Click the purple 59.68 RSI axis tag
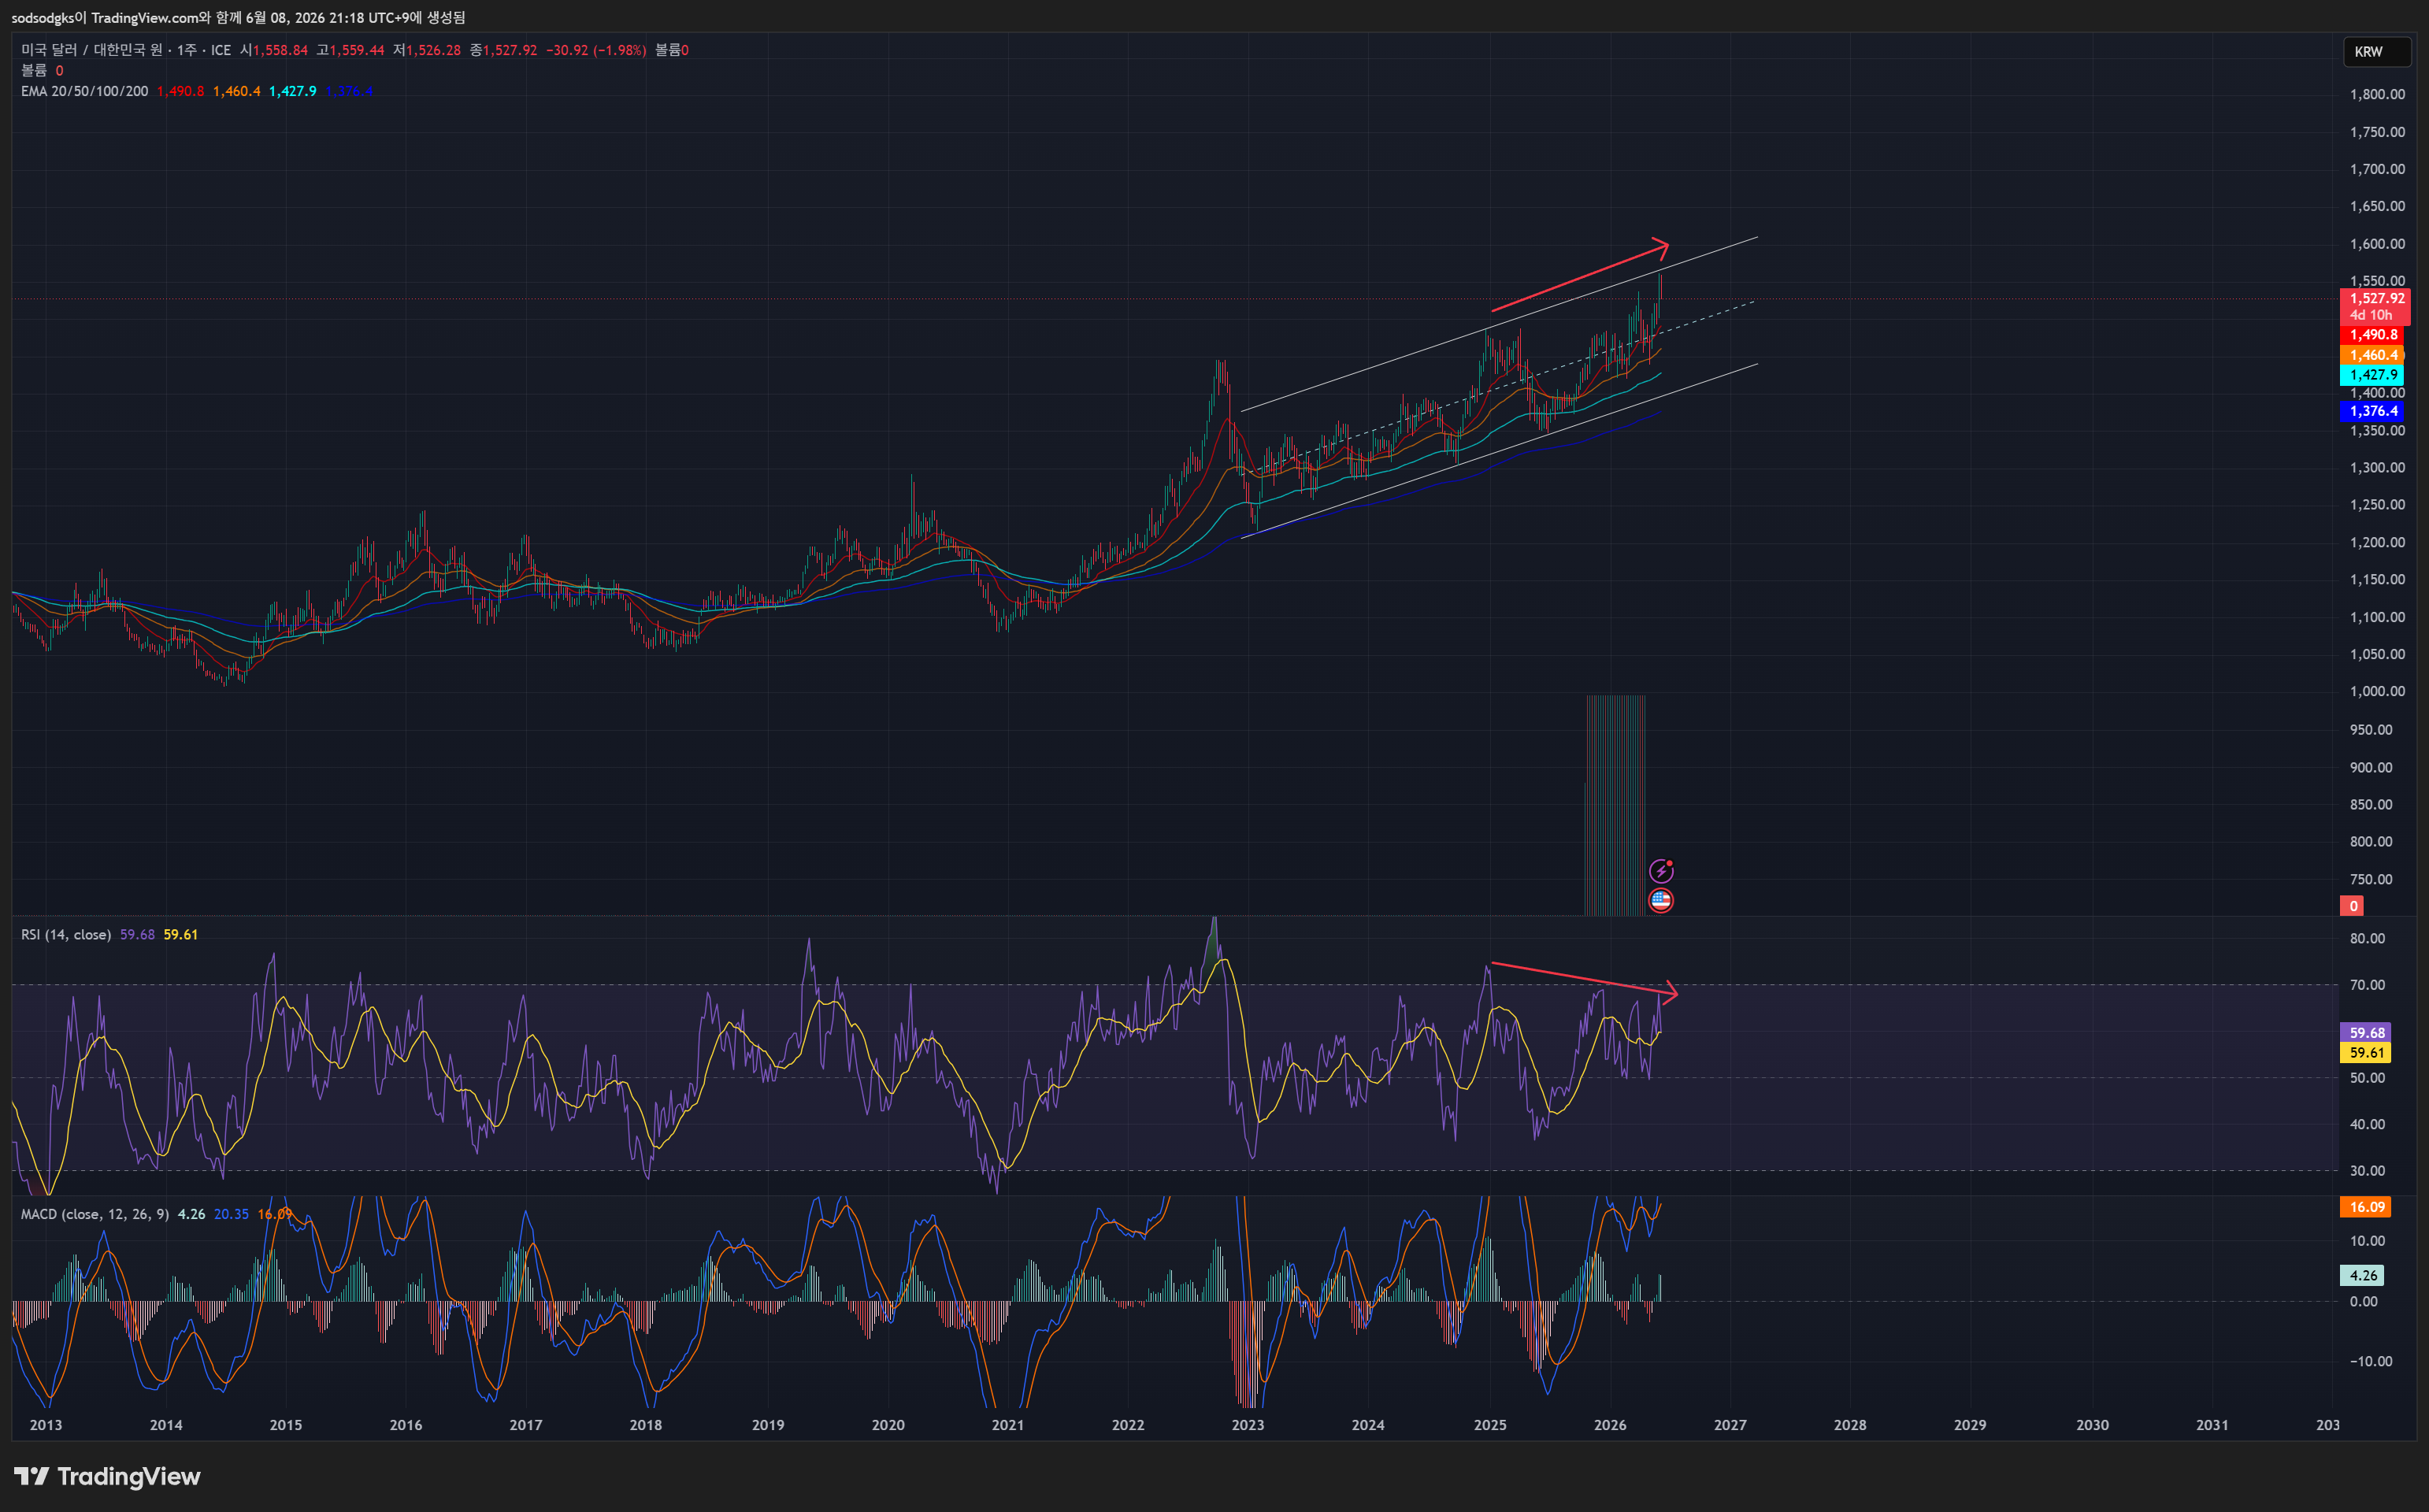This screenshot has height=1512, width=2429. tap(2366, 1032)
